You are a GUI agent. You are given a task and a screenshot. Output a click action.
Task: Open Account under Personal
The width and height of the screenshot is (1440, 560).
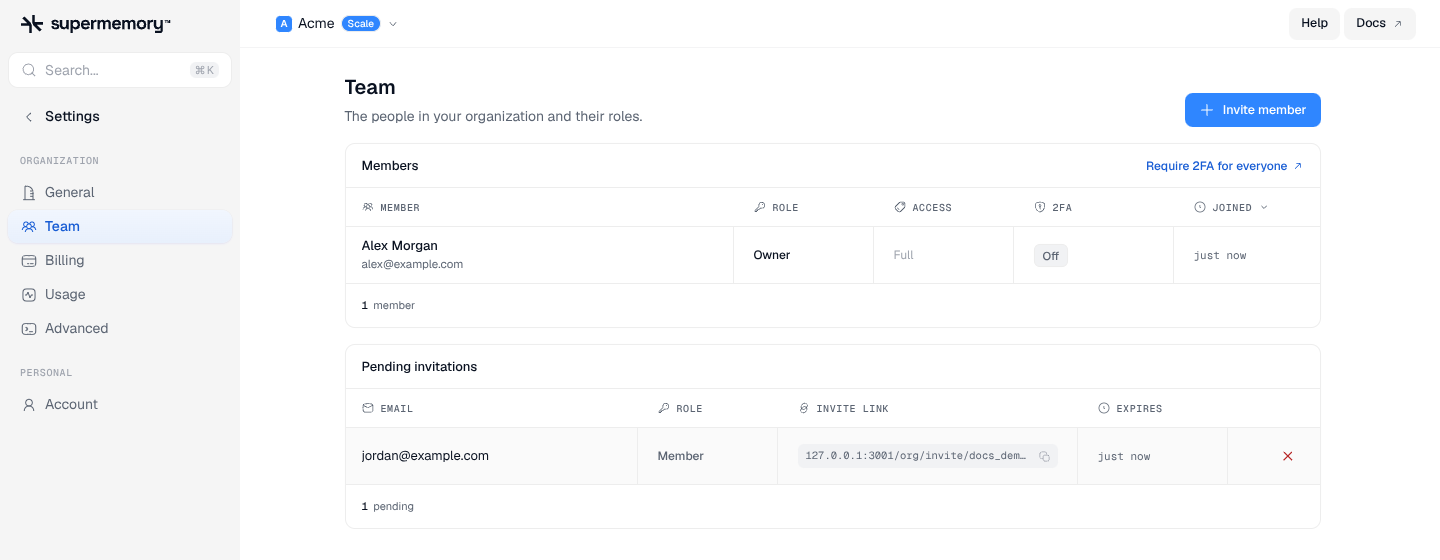[120, 404]
